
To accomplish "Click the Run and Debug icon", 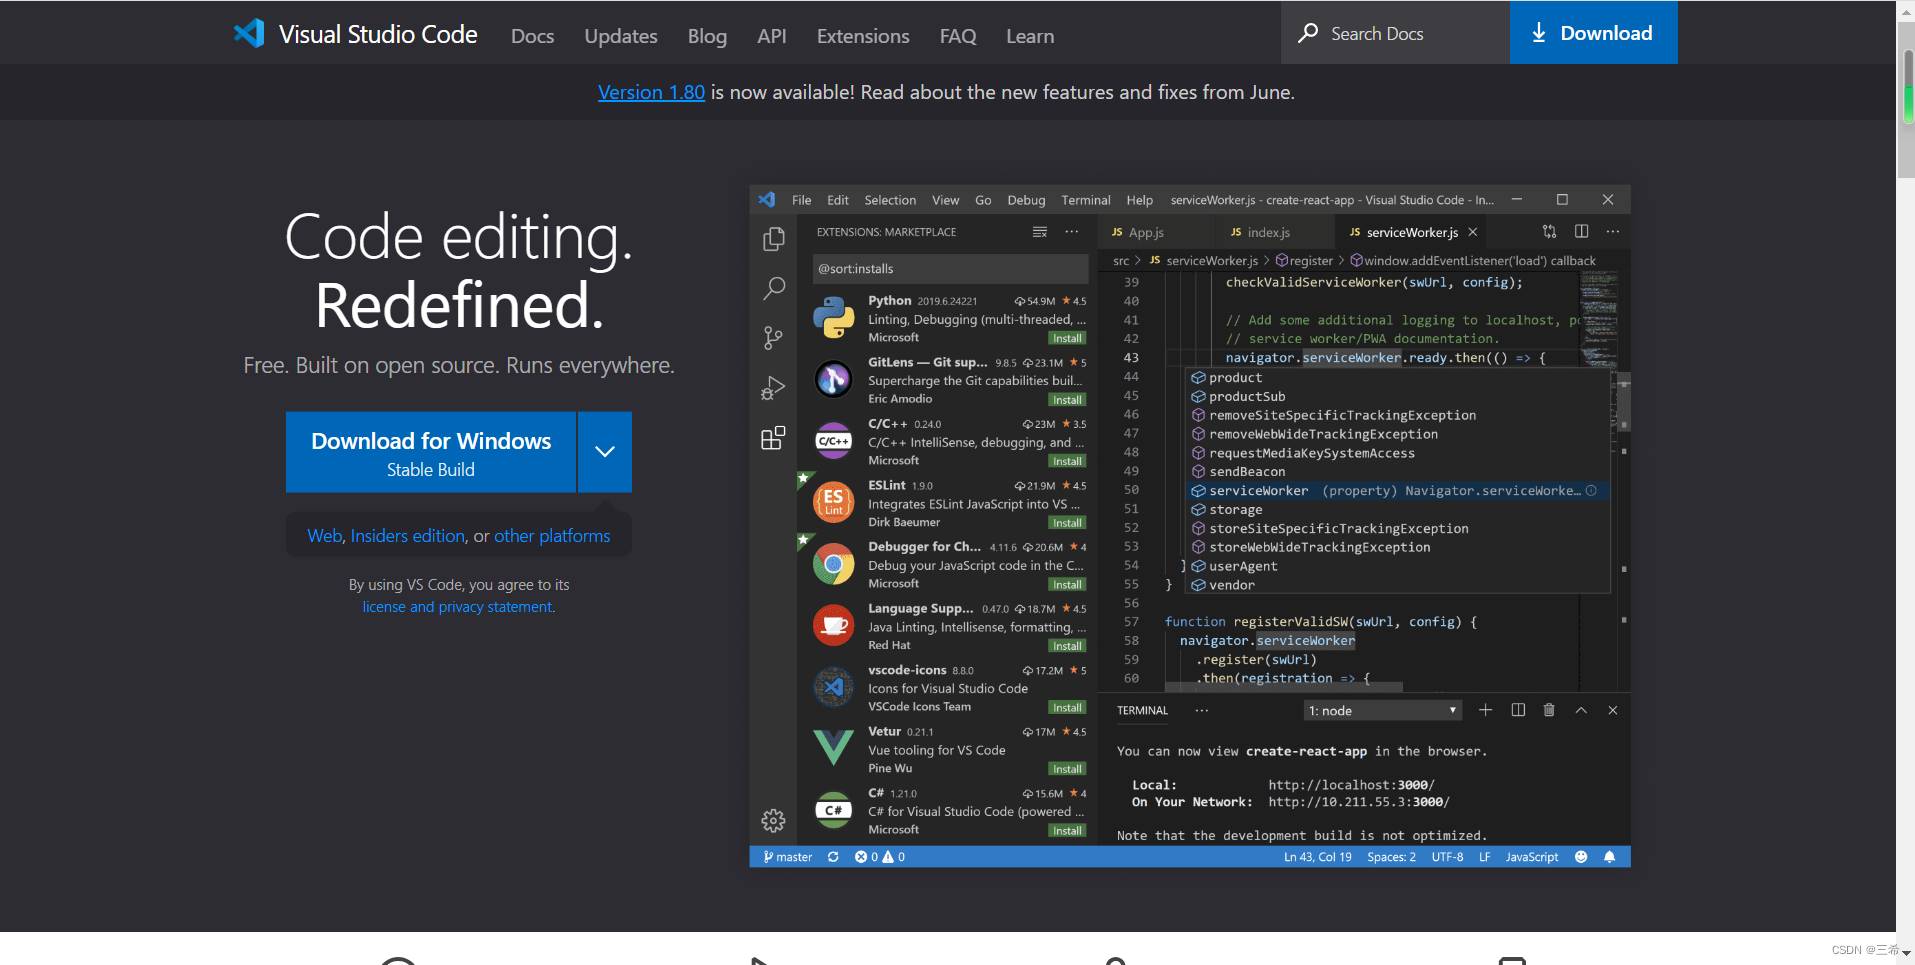I will pos(773,388).
